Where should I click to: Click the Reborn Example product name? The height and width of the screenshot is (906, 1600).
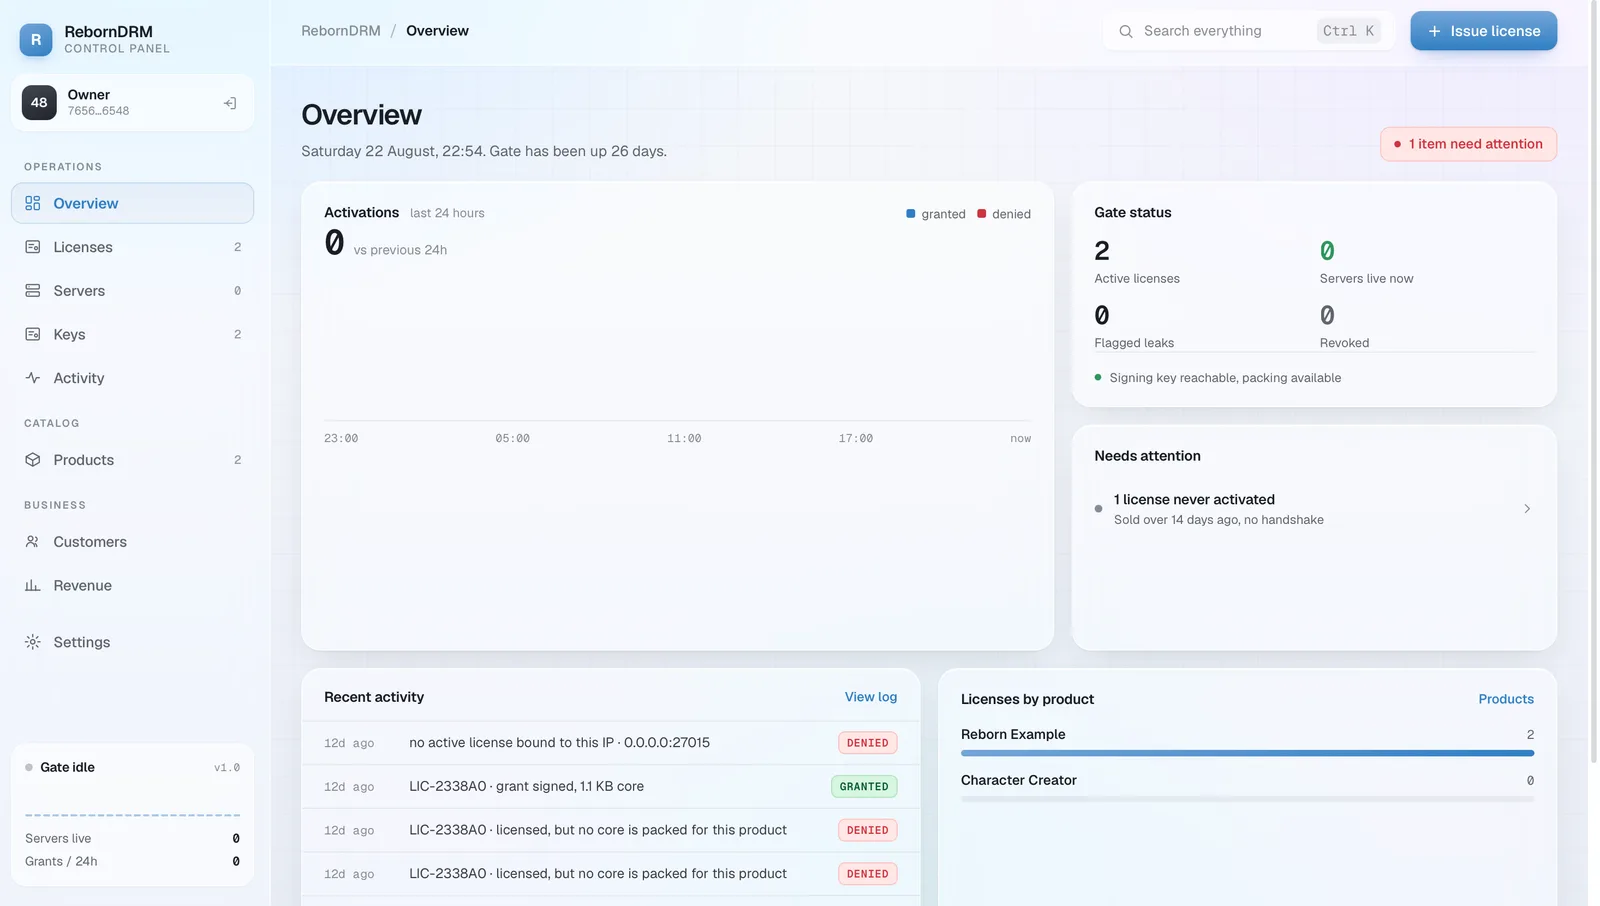[1013, 734]
